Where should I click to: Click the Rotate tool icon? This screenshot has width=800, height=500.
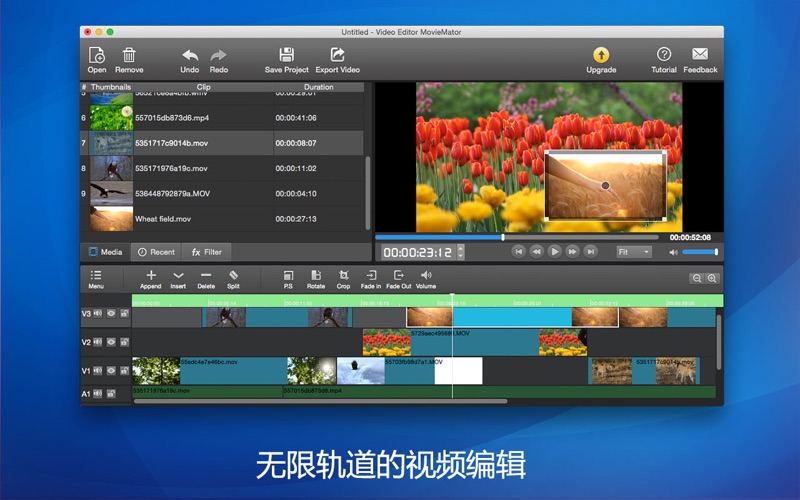(x=316, y=275)
